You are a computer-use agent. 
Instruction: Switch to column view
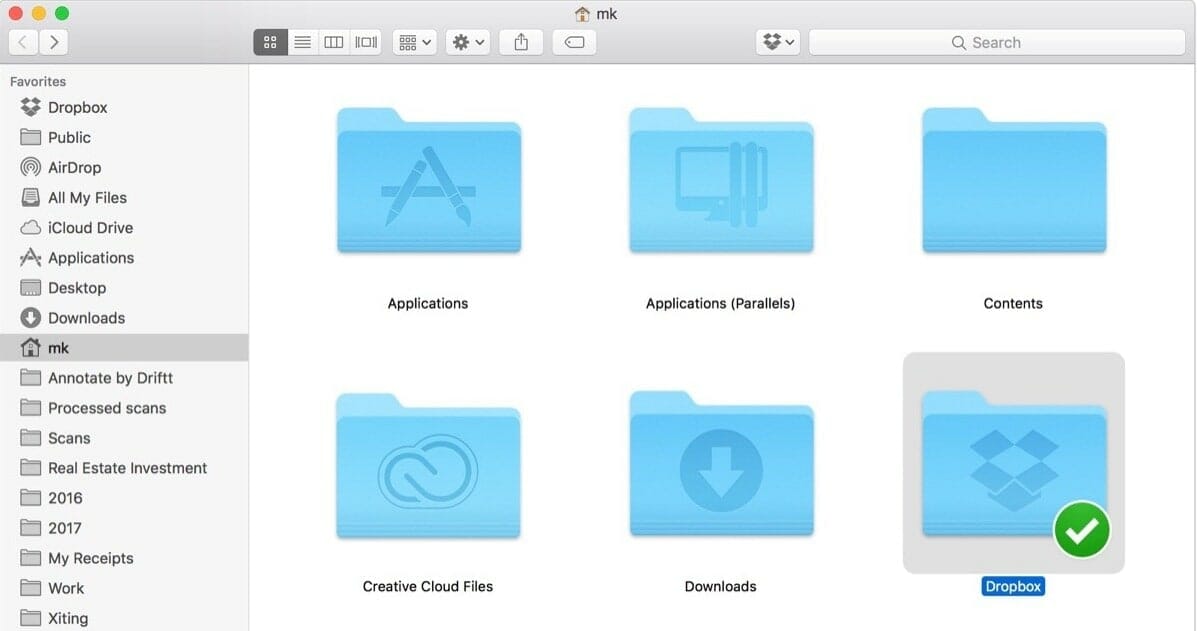pyautogui.click(x=334, y=42)
